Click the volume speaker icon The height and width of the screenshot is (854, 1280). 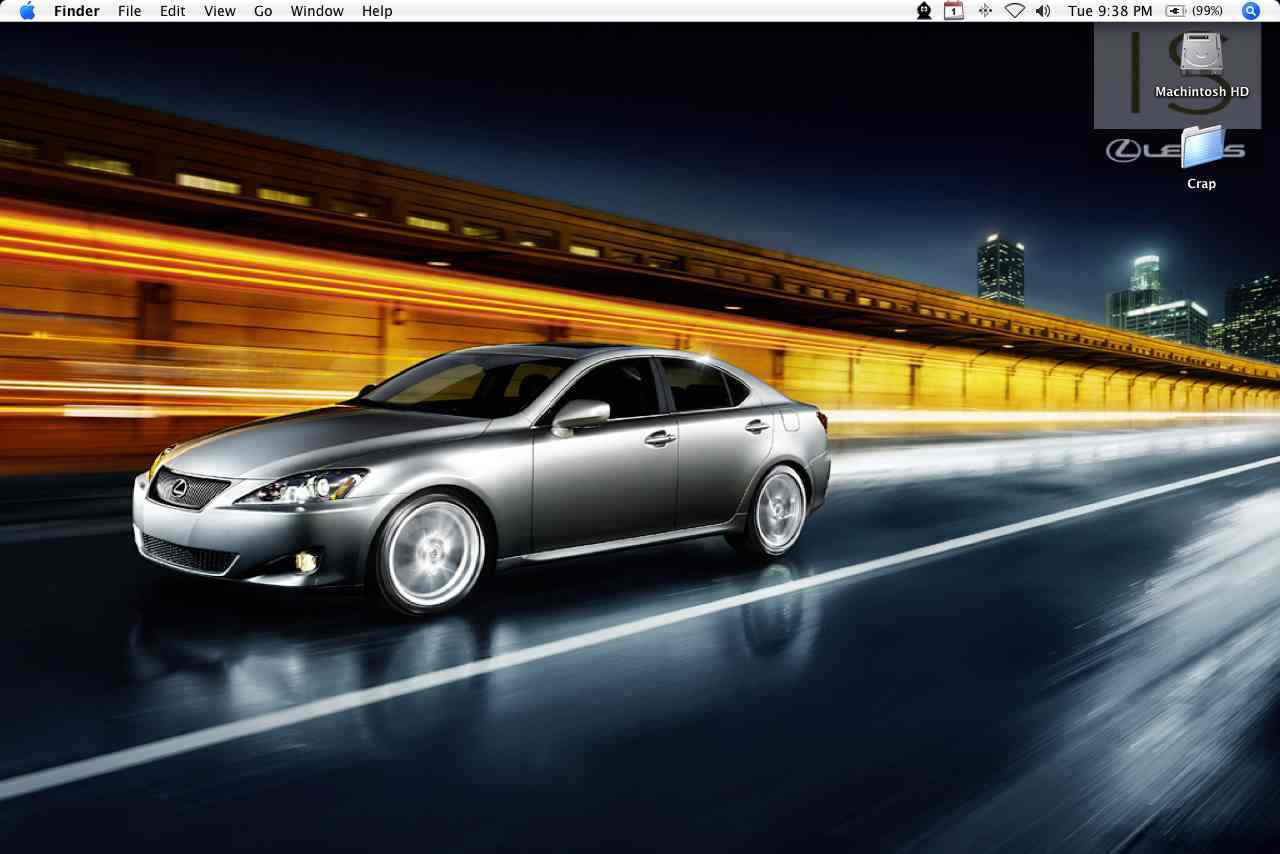1043,11
